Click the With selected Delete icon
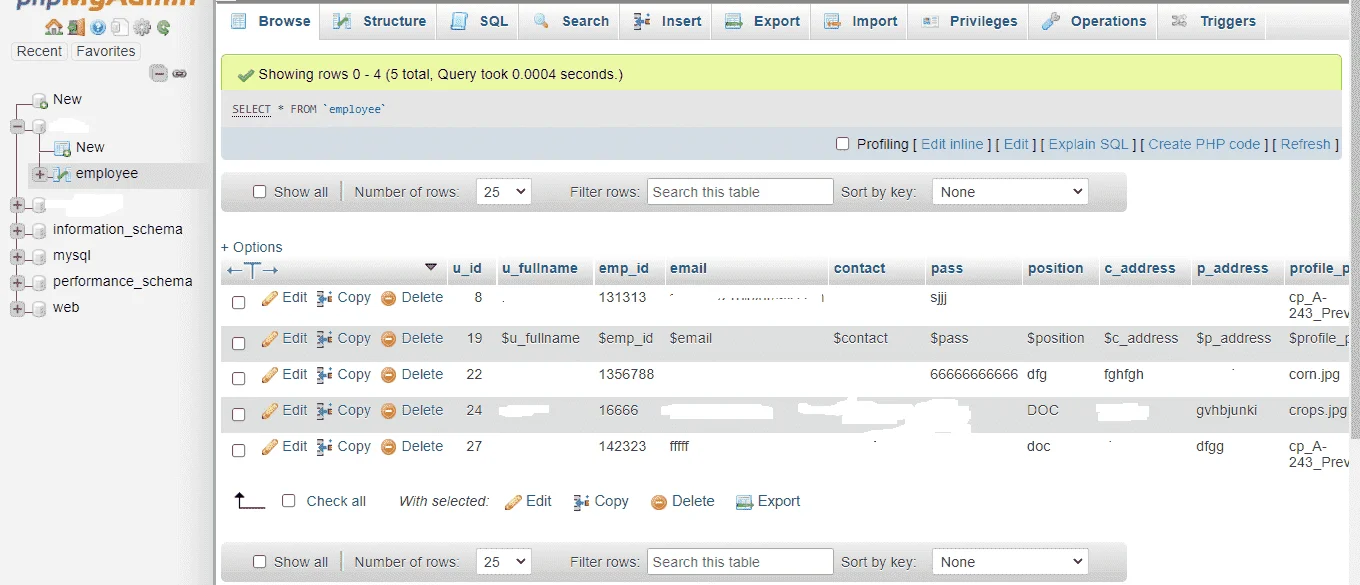Image resolution: width=1360 pixels, height=585 pixels. click(659, 502)
